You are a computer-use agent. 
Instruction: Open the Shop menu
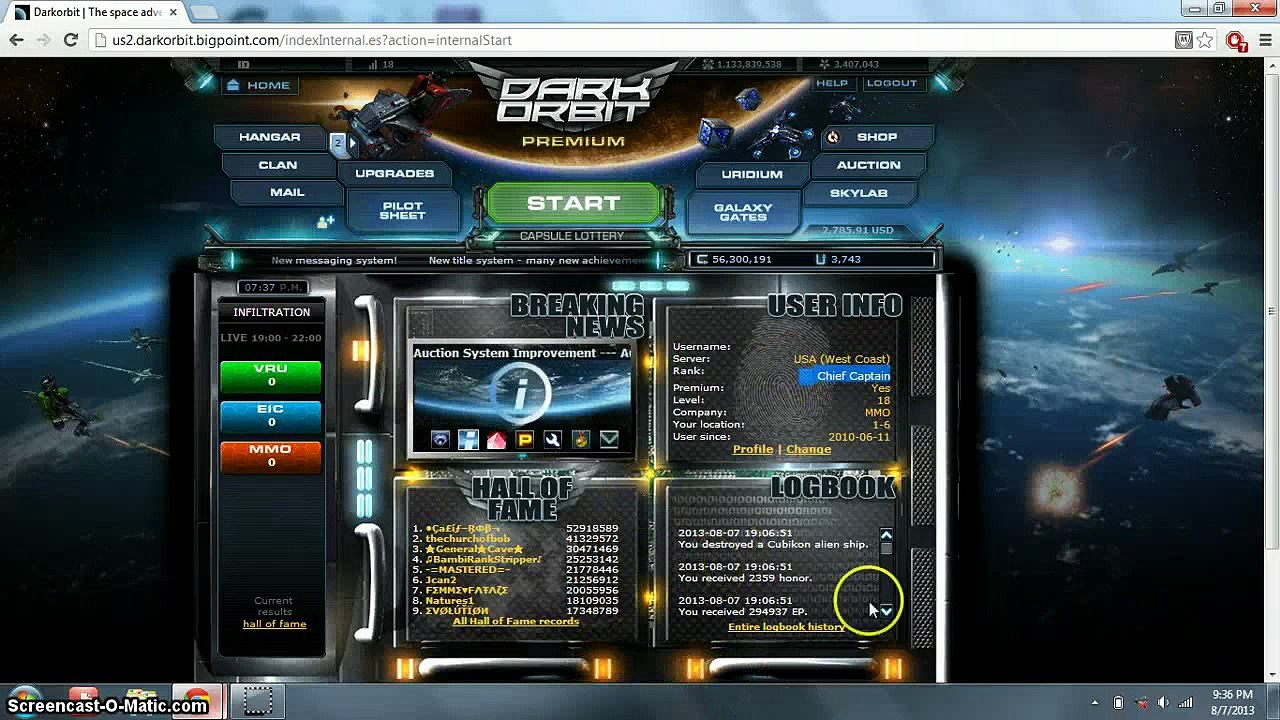[877, 137]
